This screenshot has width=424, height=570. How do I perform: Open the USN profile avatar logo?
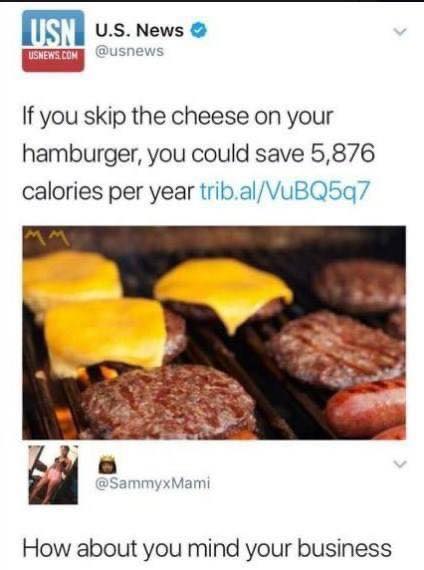click(53, 41)
